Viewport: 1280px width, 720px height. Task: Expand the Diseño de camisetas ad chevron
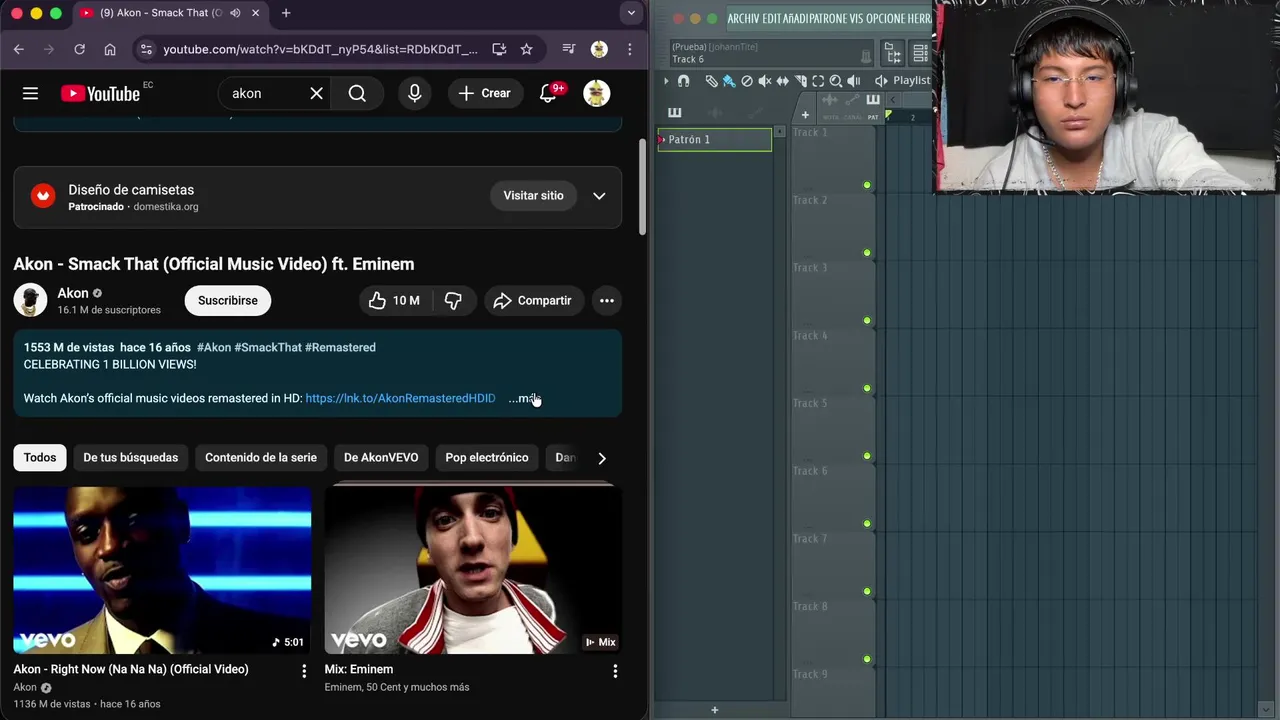pos(599,196)
